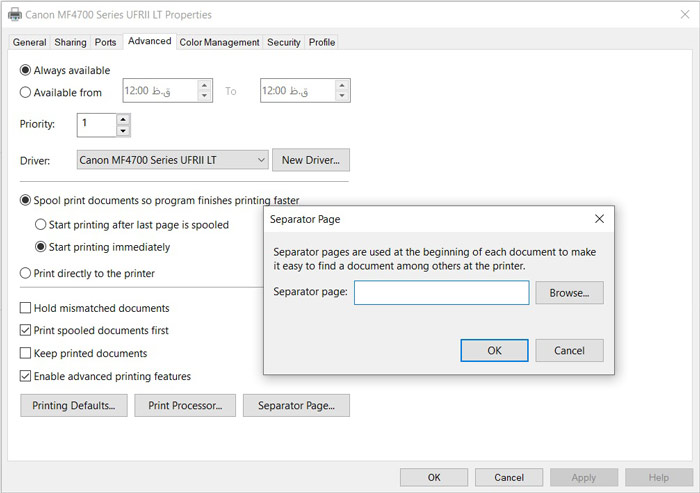
Task: Click the Separator page text field
Action: click(x=442, y=292)
